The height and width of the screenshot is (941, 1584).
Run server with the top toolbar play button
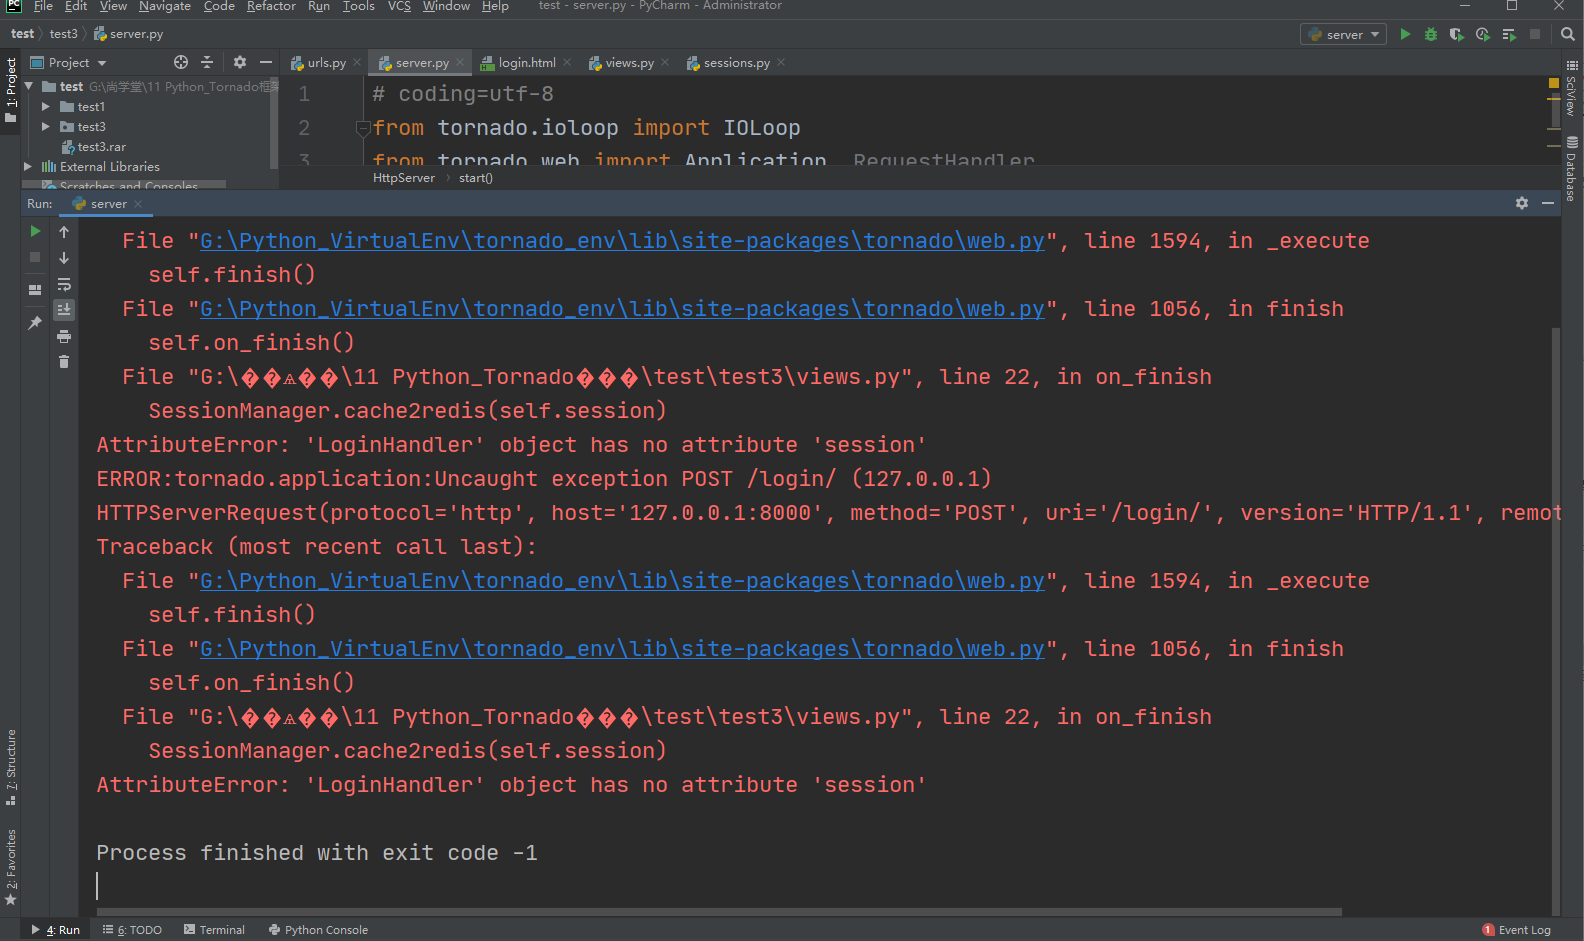(x=1405, y=34)
